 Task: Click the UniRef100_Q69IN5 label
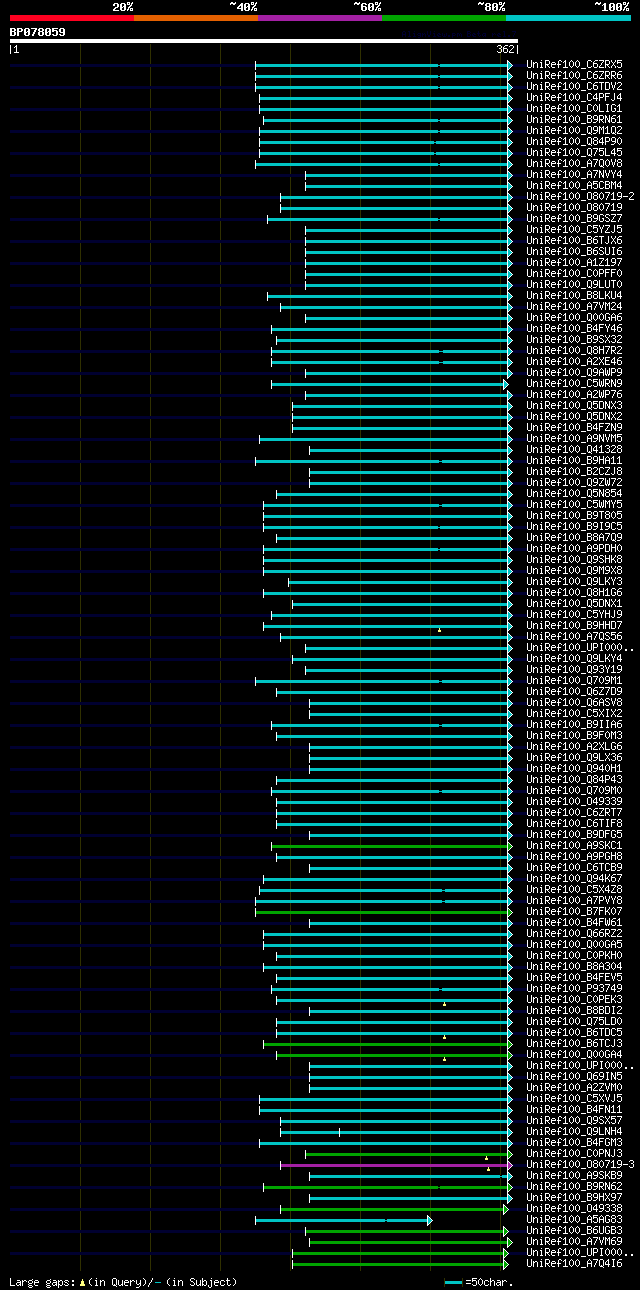pos(574,1076)
